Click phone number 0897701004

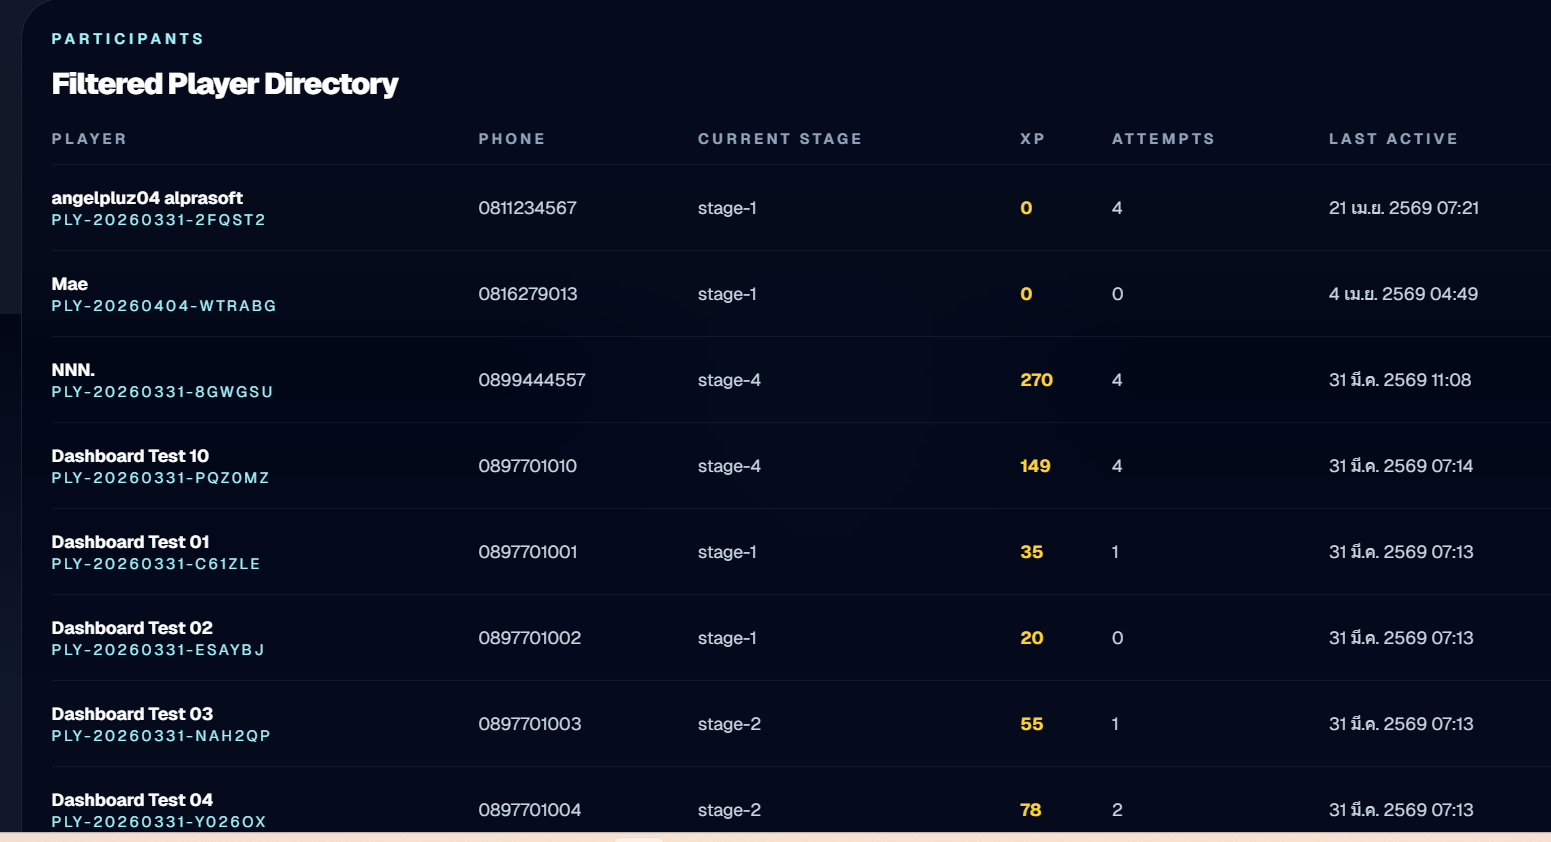point(530,810)
